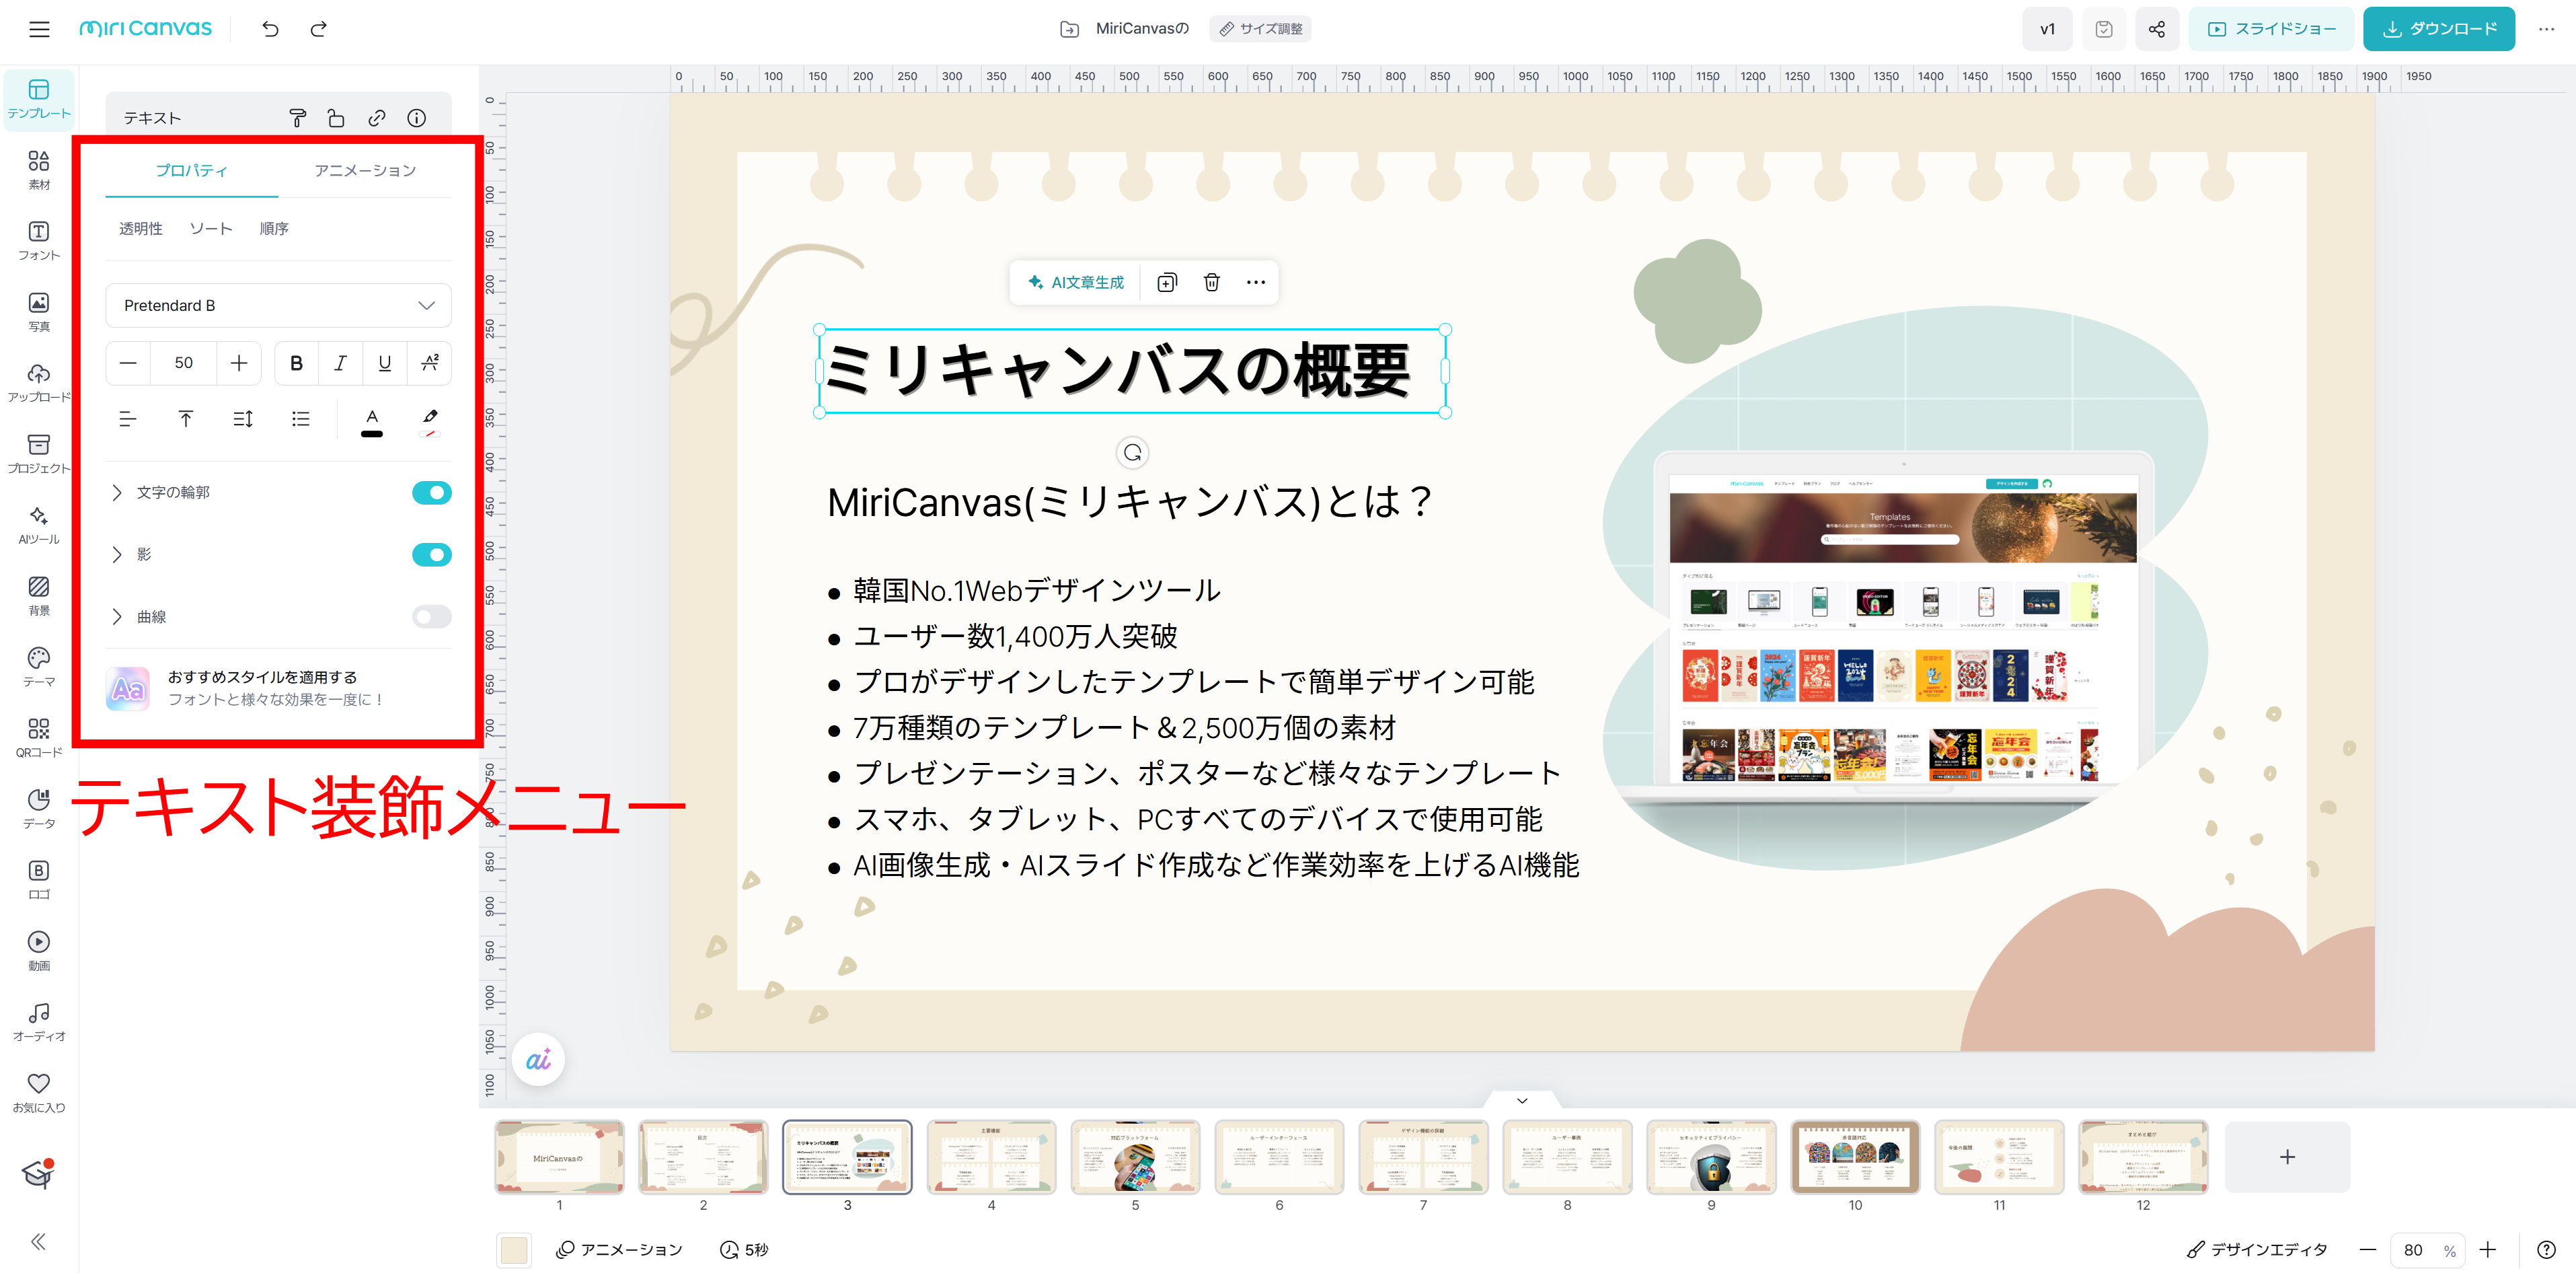The width and height of the screenshot is (2576, 1273).
Task: Click the copy style paint roller icon
Action: coord(297,118)
